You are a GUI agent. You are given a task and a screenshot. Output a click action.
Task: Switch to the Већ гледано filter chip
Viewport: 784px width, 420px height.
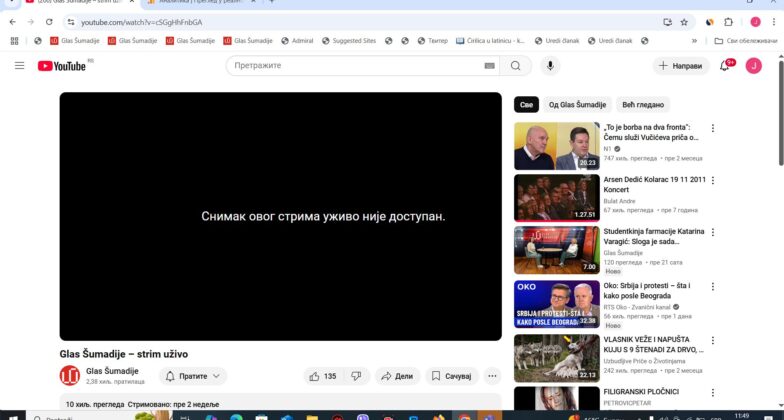tap(642, 105)
